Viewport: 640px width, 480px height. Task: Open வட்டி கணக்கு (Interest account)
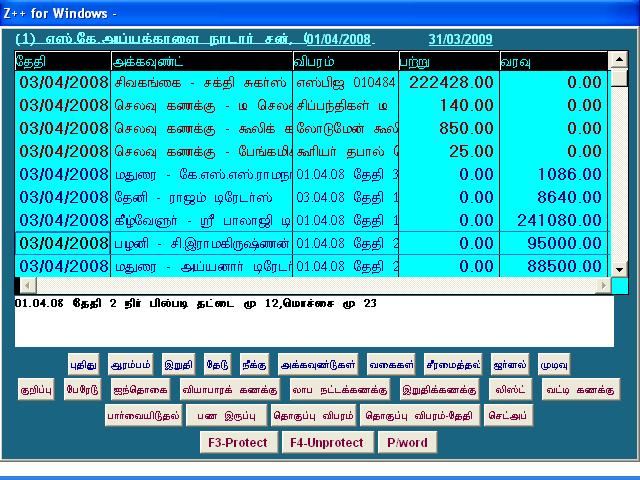point(580,389)
